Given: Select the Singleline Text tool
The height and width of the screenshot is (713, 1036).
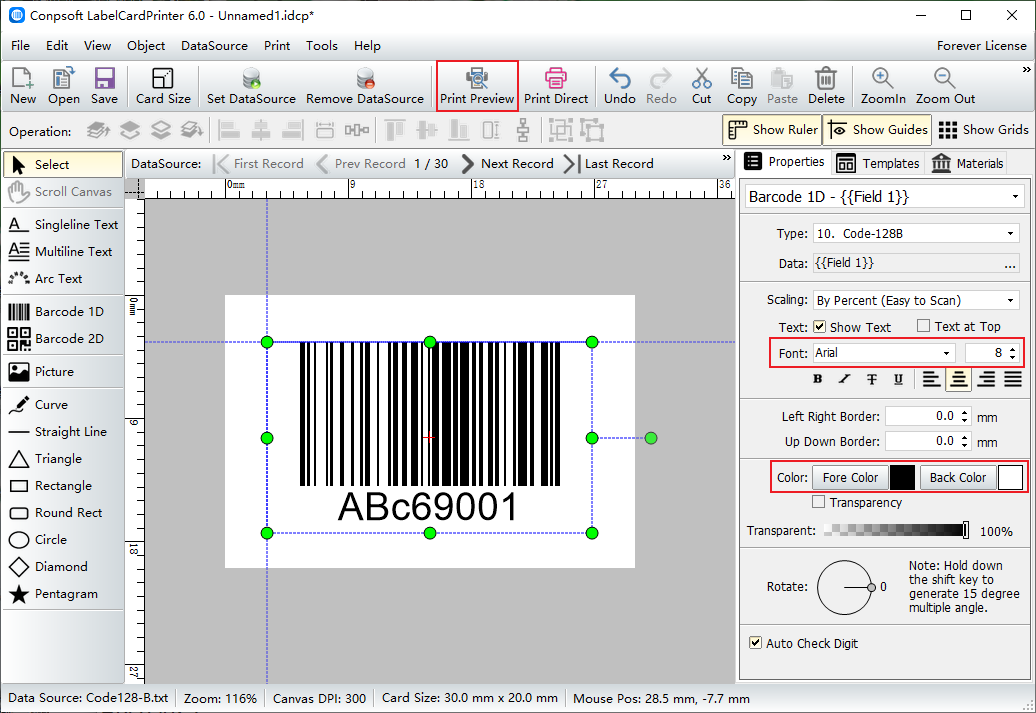Looking at the screenshot, I should point(63,225).
